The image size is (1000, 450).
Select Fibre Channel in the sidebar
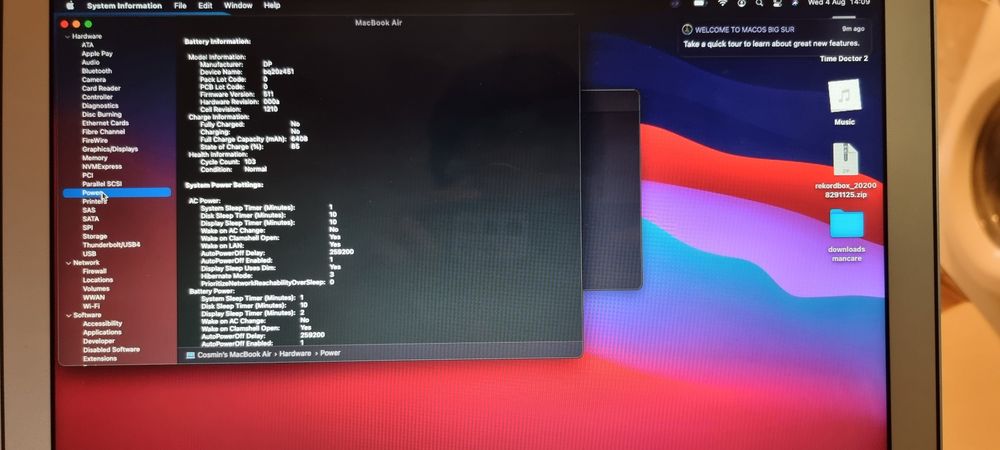tap(103, 132)
